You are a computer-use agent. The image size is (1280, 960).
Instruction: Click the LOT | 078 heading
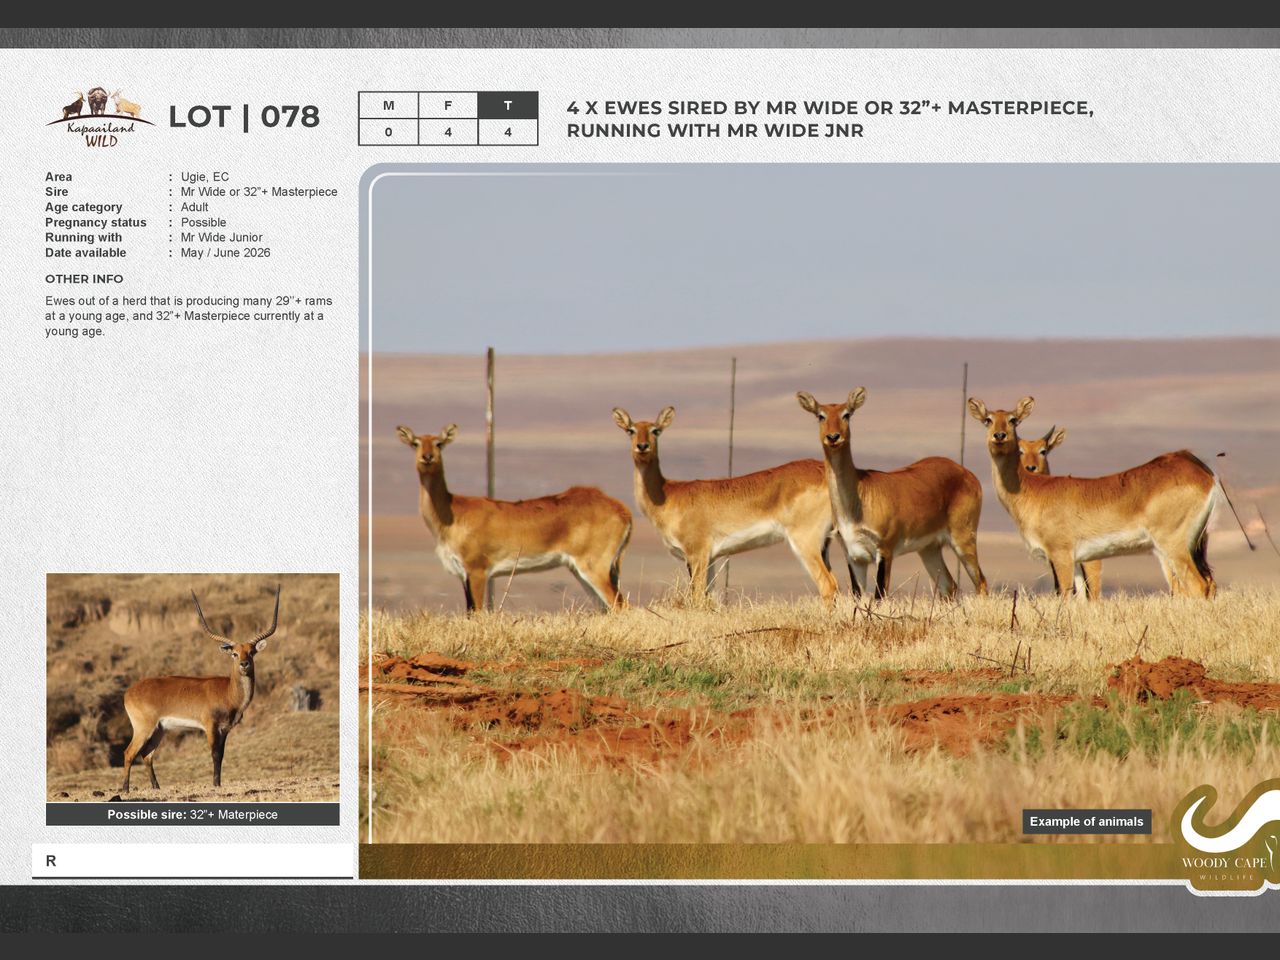[x=244, y=117]
